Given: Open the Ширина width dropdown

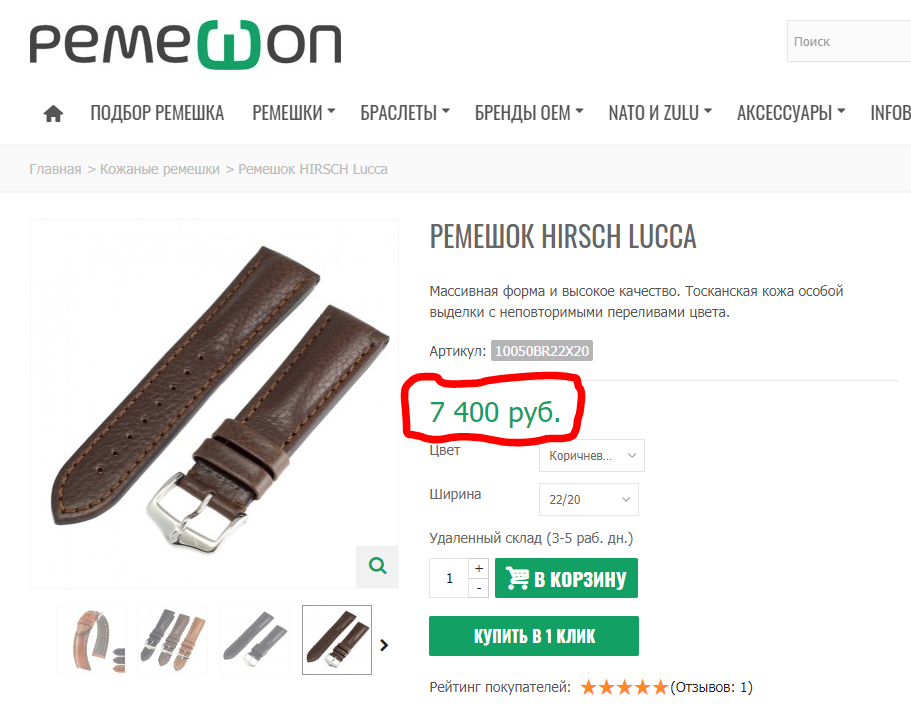Looking at the screenshot, I should pos(589,500).
